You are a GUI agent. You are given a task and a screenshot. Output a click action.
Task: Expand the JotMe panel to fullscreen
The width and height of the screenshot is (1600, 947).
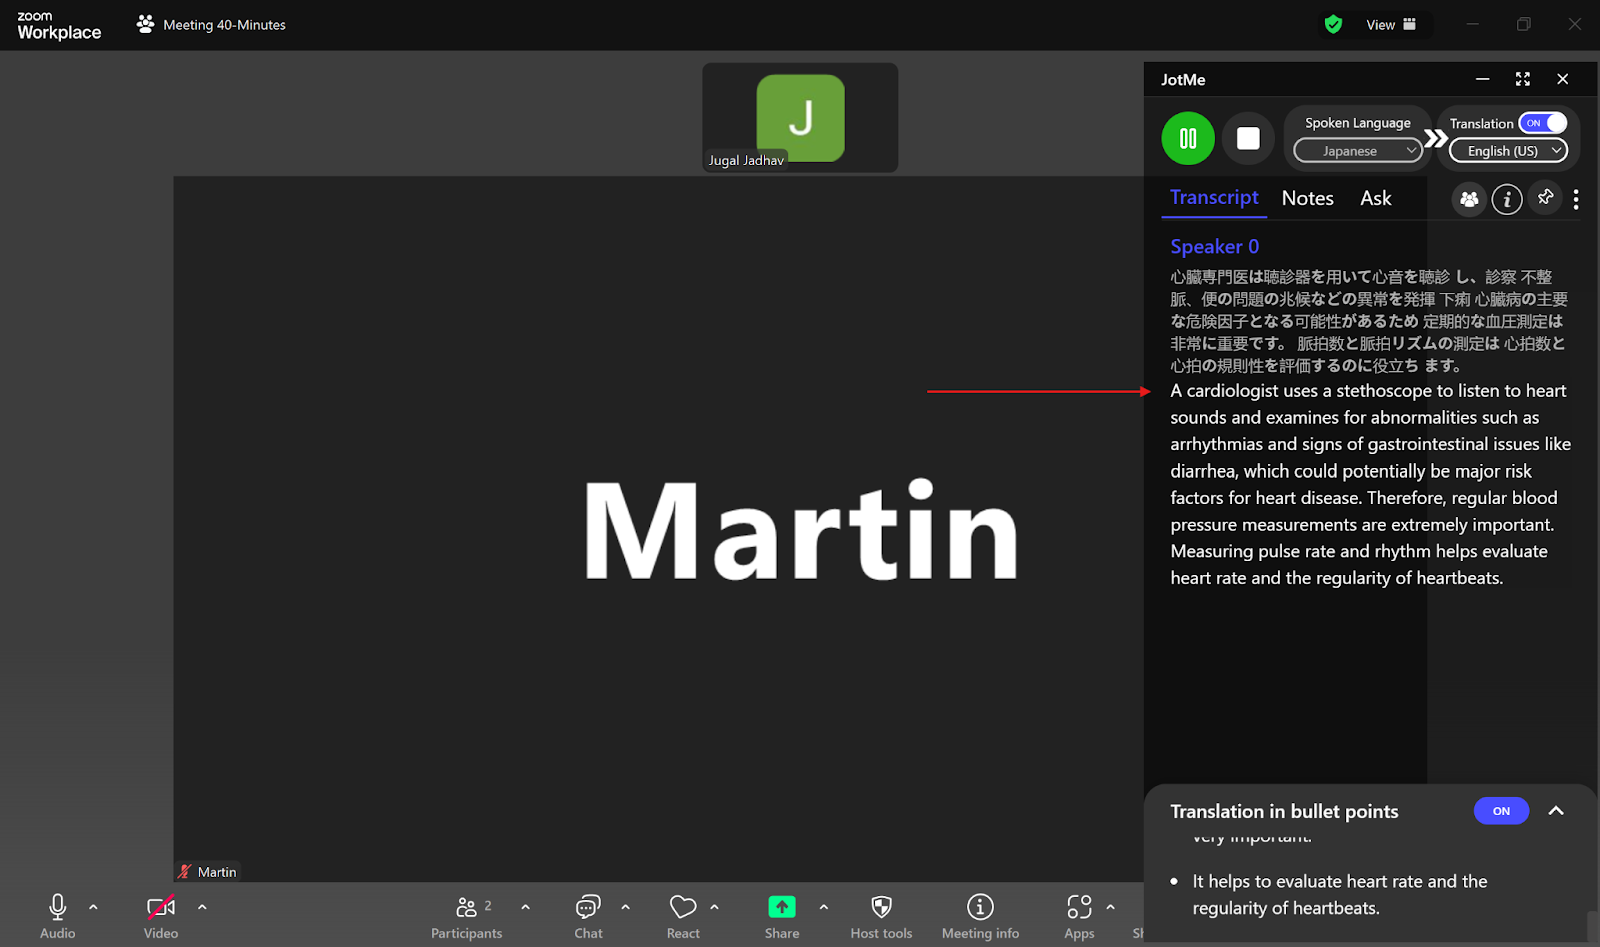click(x=1523, y=79)
